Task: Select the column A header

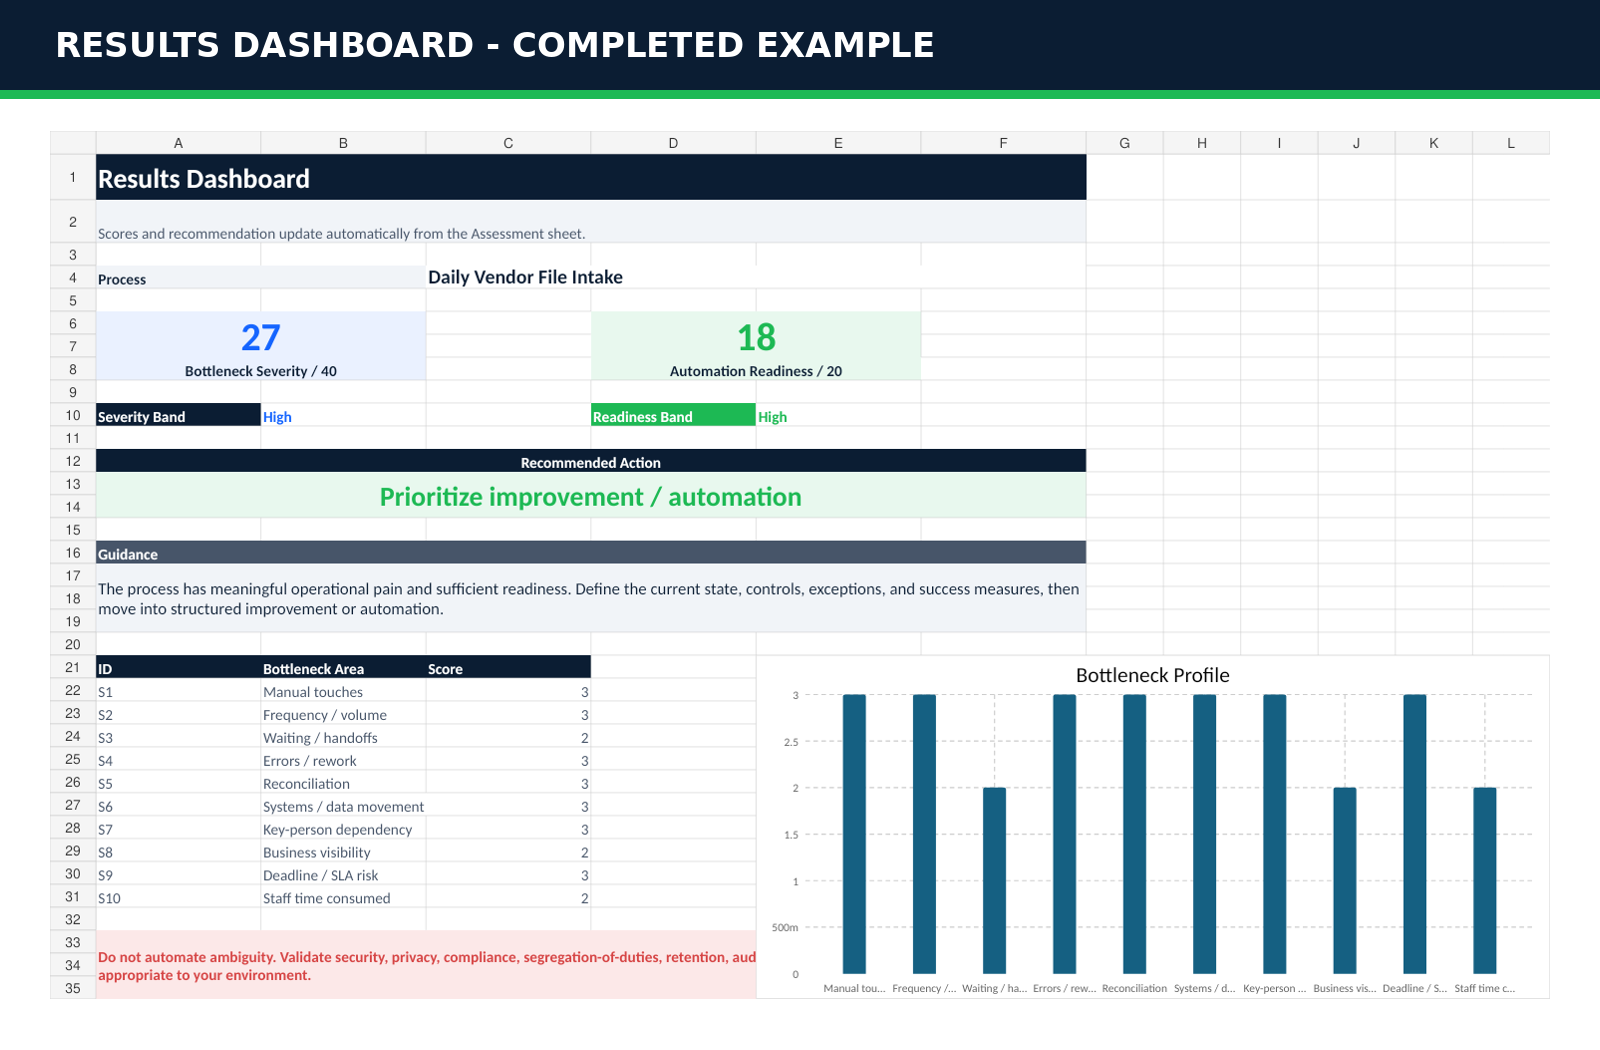Action: coord(178,143)
